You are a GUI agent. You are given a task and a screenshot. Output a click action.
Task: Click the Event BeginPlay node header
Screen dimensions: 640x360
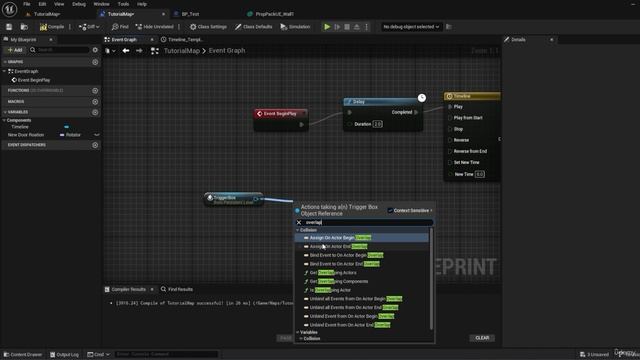click(x=280, y=113)
